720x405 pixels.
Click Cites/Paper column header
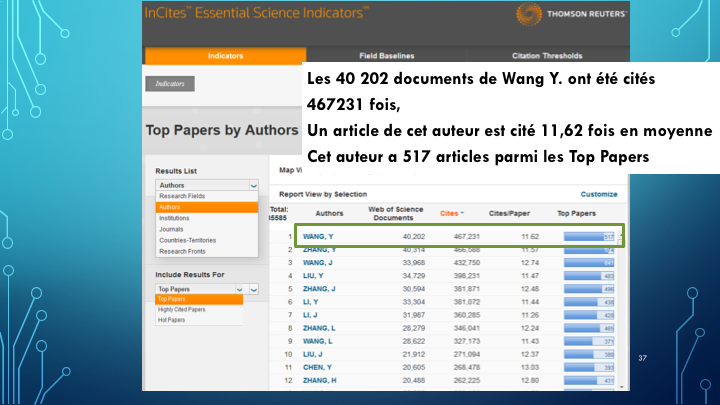tap(509, 214)
